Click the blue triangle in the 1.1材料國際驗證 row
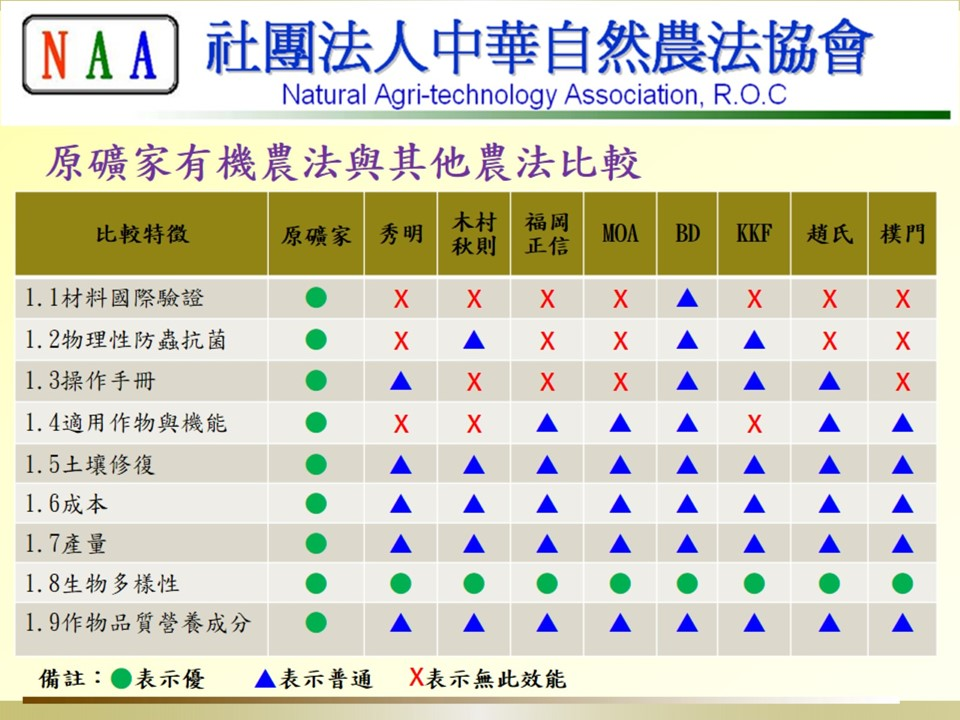Viewport: 960px width, 720px height. (x=687, y=298)
